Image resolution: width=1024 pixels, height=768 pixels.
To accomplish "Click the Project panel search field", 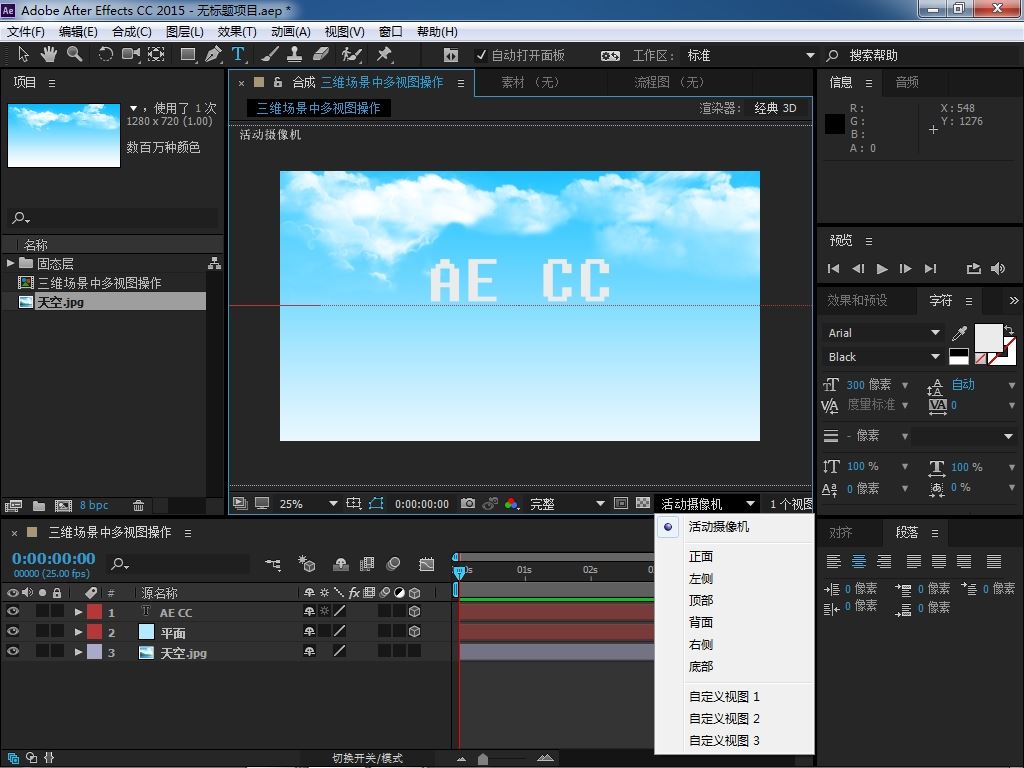I will (112, 217).
